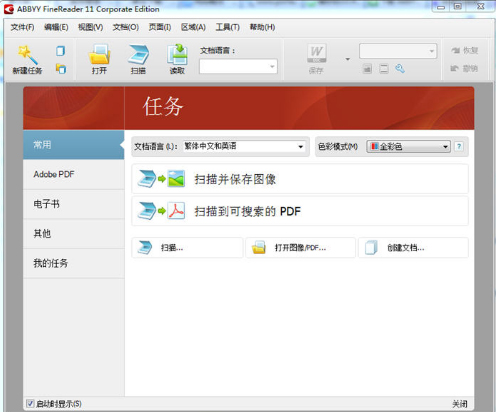The width and height of the screenshot is (496, 412).
Task: Click the Scan toolbar icon
Action: click(x=138, y=54)
